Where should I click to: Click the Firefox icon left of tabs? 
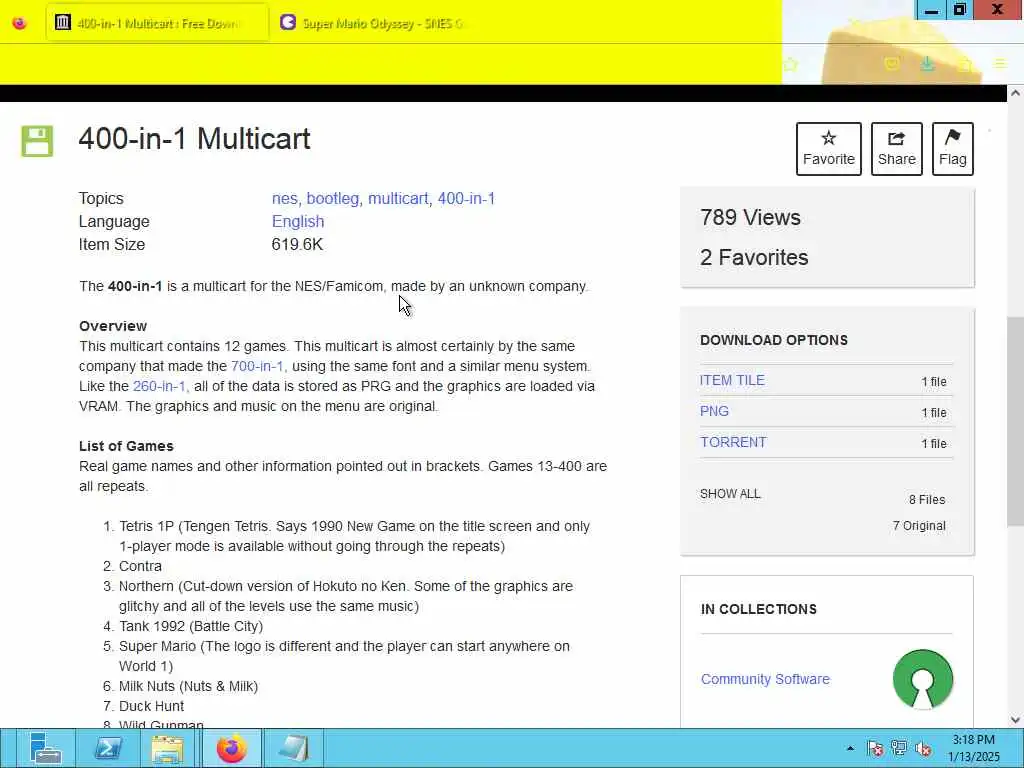click(x=20, y=23)
